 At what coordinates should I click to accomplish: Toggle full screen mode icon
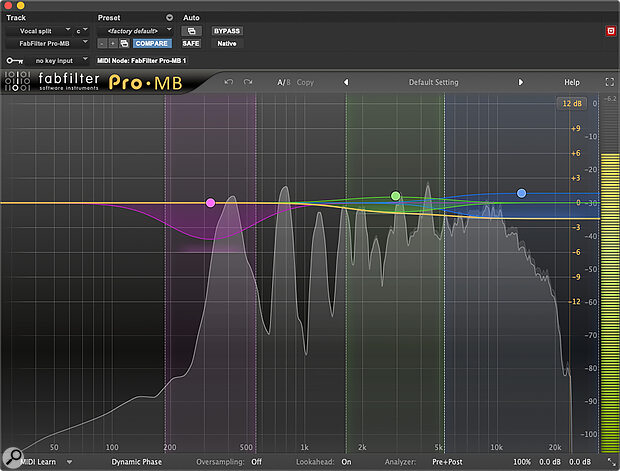[610, 82]
